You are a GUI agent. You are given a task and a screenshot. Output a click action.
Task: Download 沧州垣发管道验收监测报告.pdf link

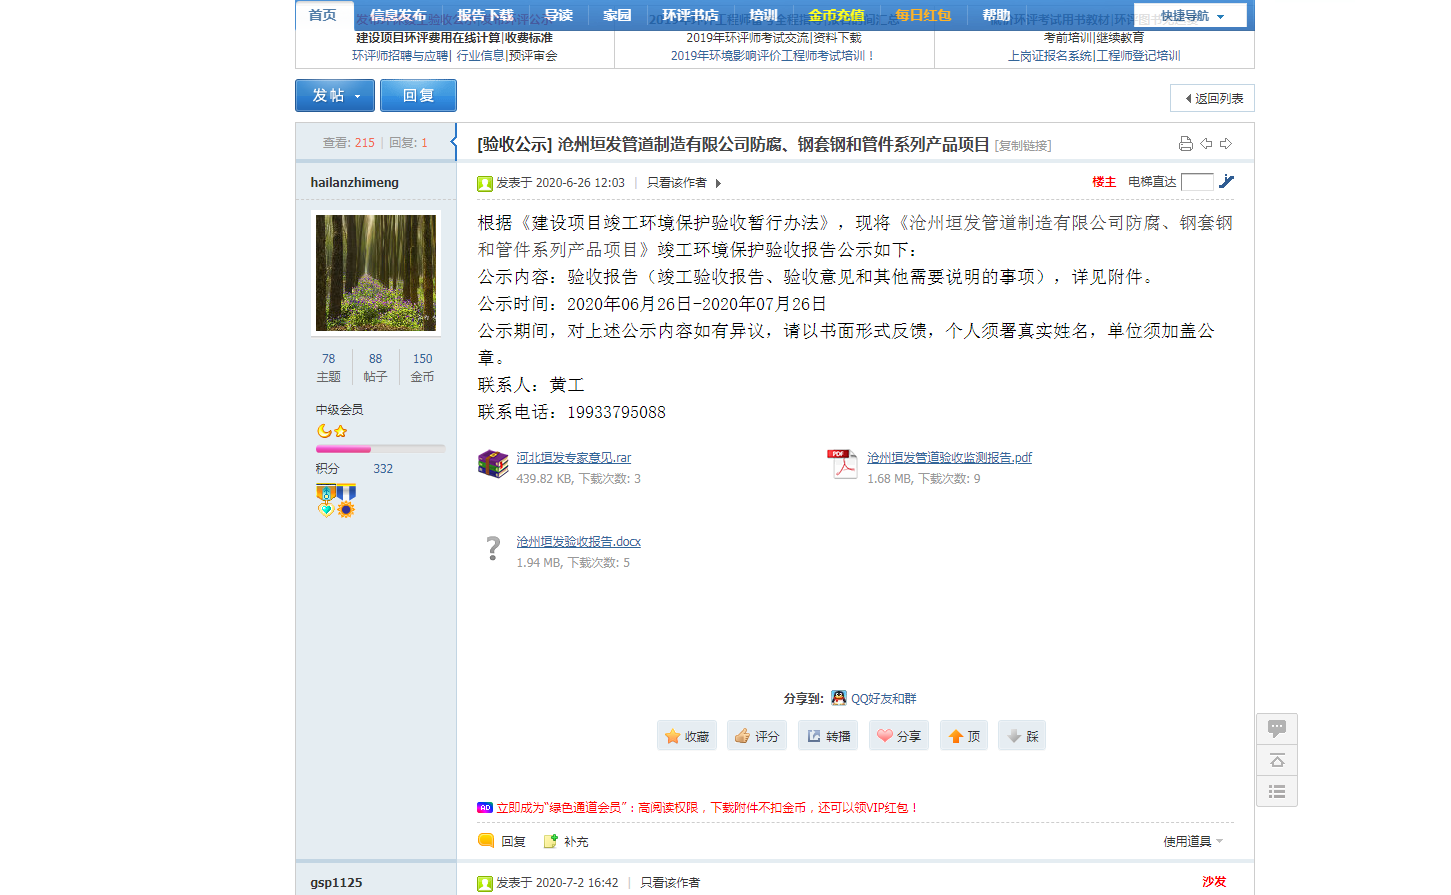(x=949, y=458)
